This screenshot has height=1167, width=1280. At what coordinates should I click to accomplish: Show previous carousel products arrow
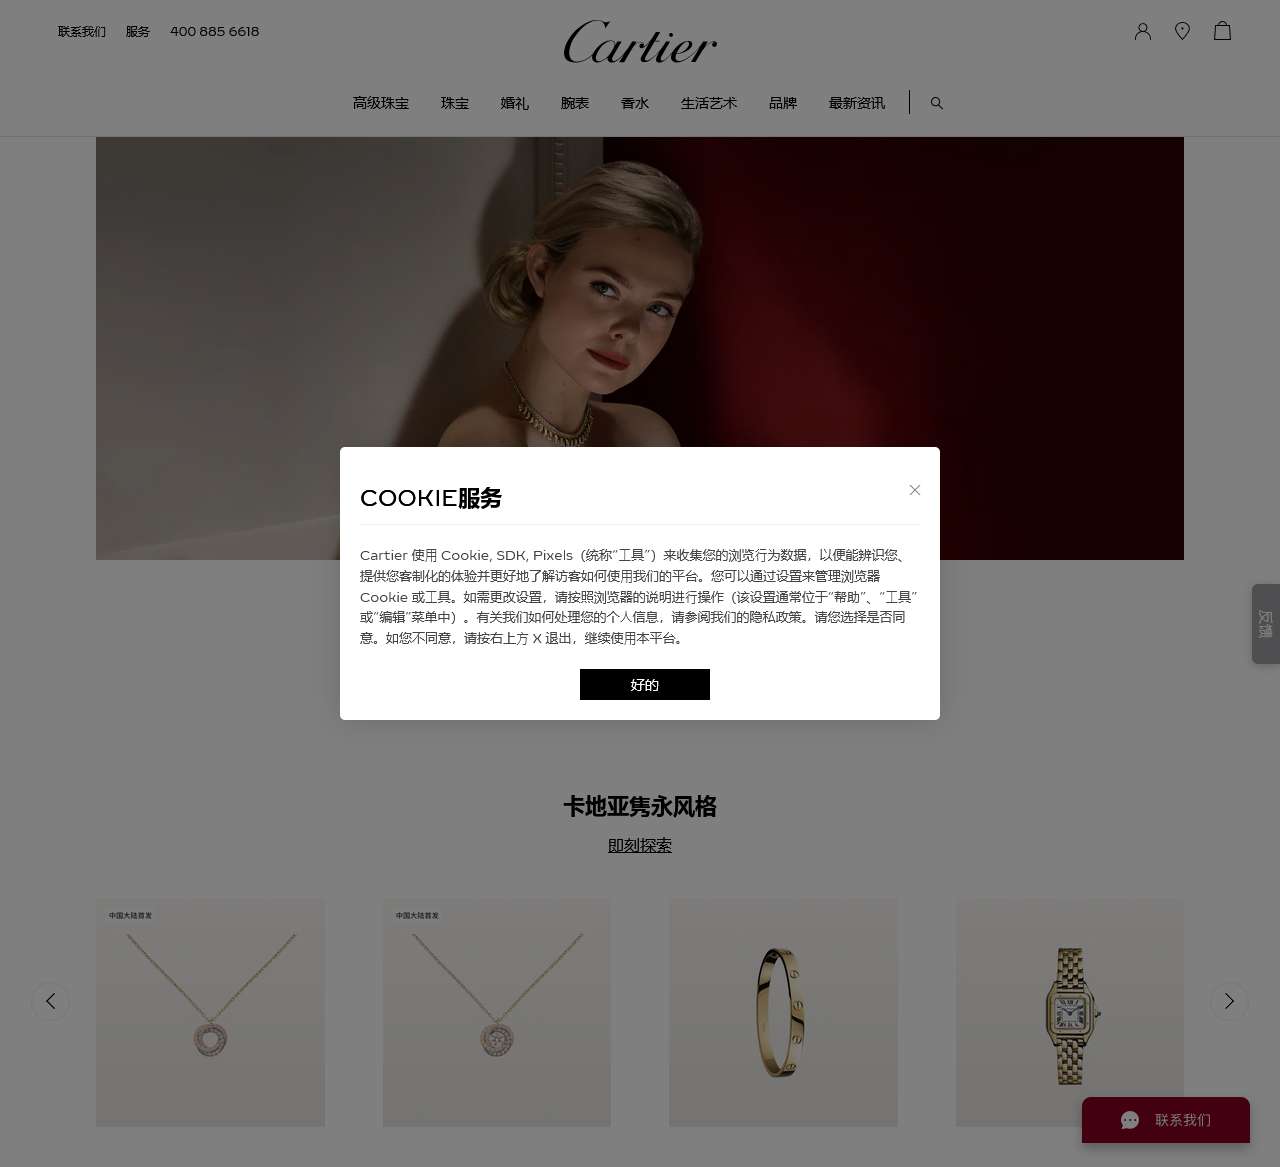tap(50, 1001)
